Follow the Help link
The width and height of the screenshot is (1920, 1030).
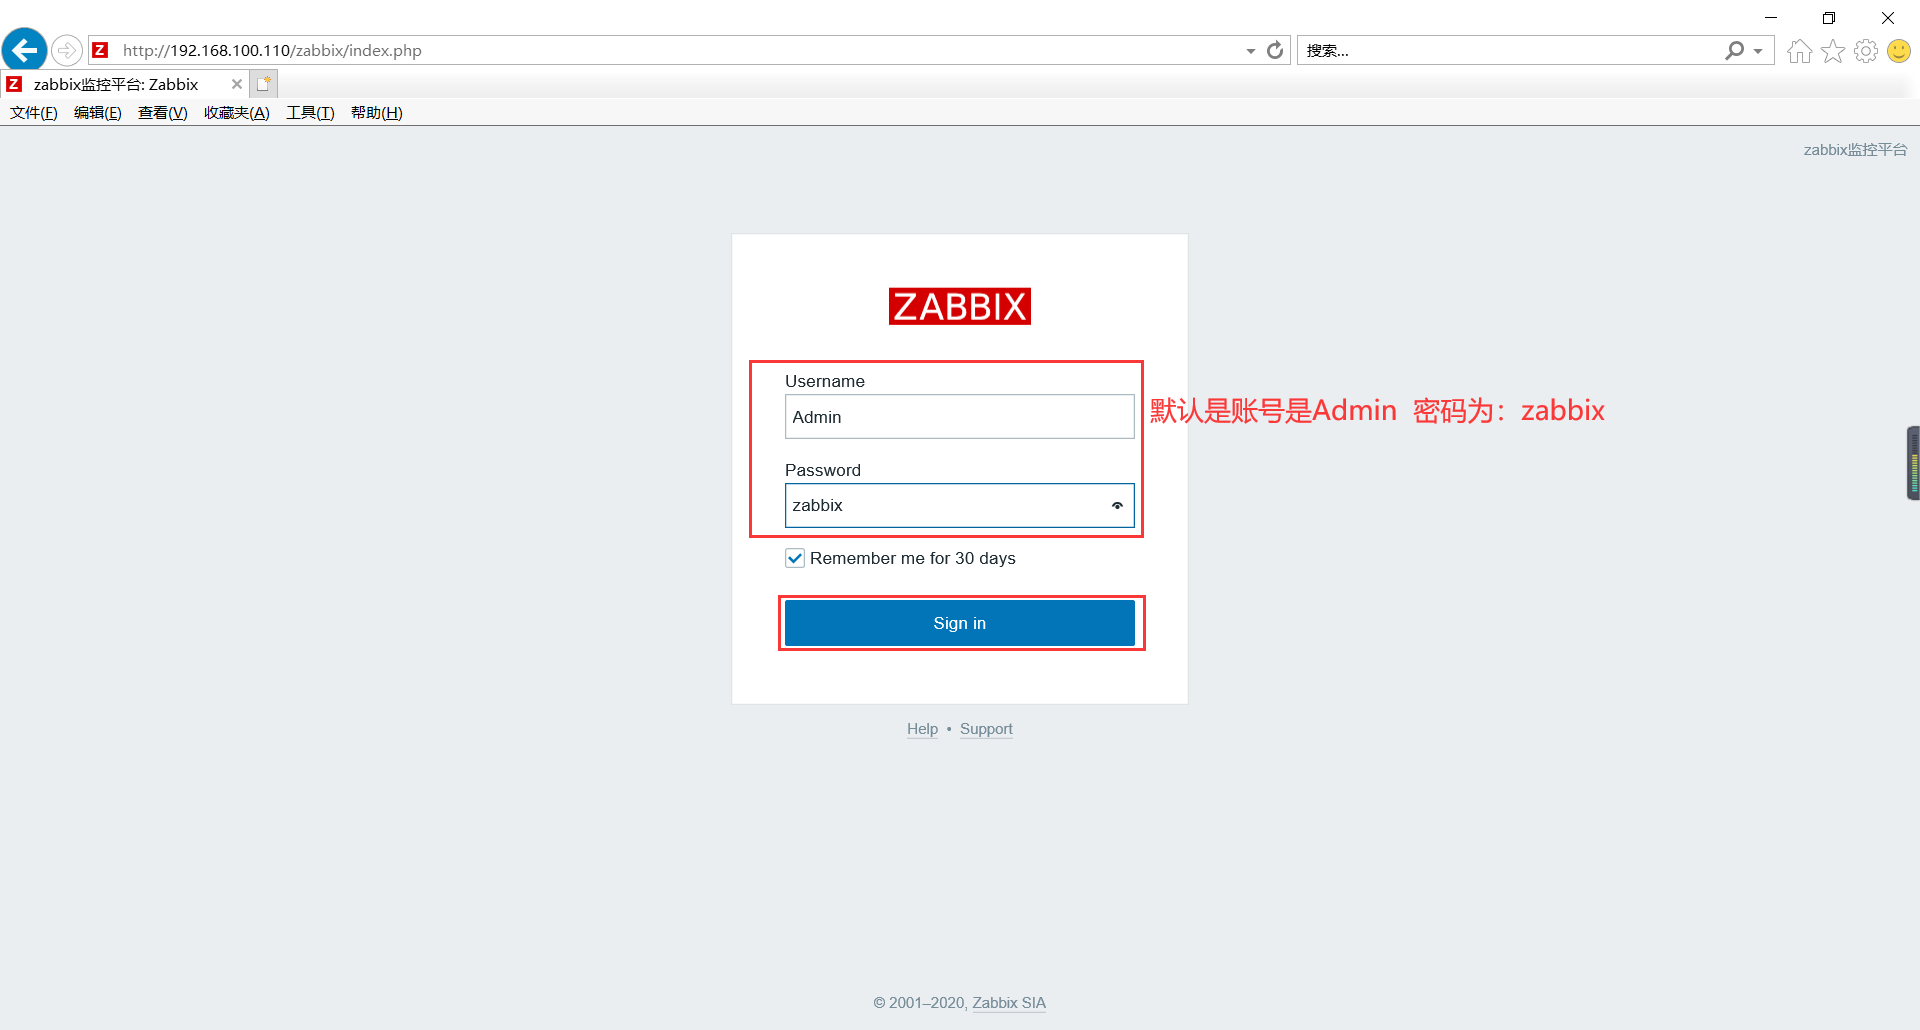click(922, 729)
